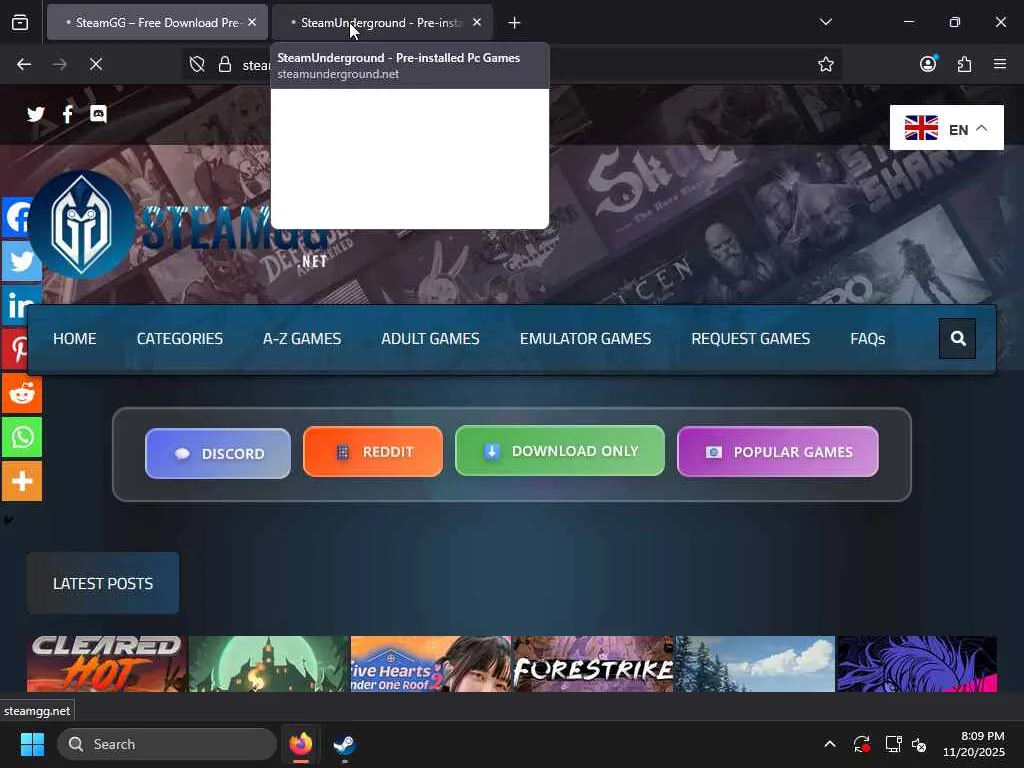Image resolution: width=1024 pixels, height=768 pixels.
Task: Share via LinkedIn sidebar button
Action: coord(22,305)
